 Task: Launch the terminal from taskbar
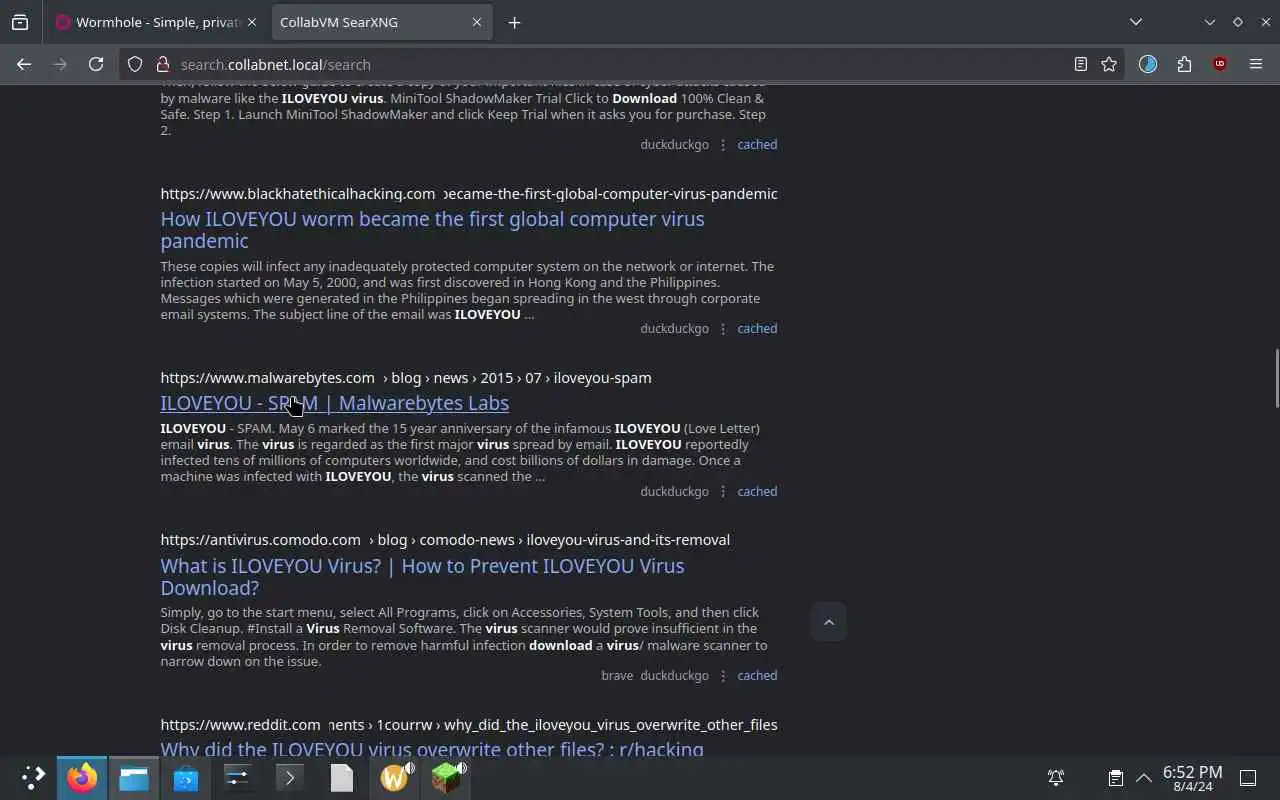click(x=290, y=777)
